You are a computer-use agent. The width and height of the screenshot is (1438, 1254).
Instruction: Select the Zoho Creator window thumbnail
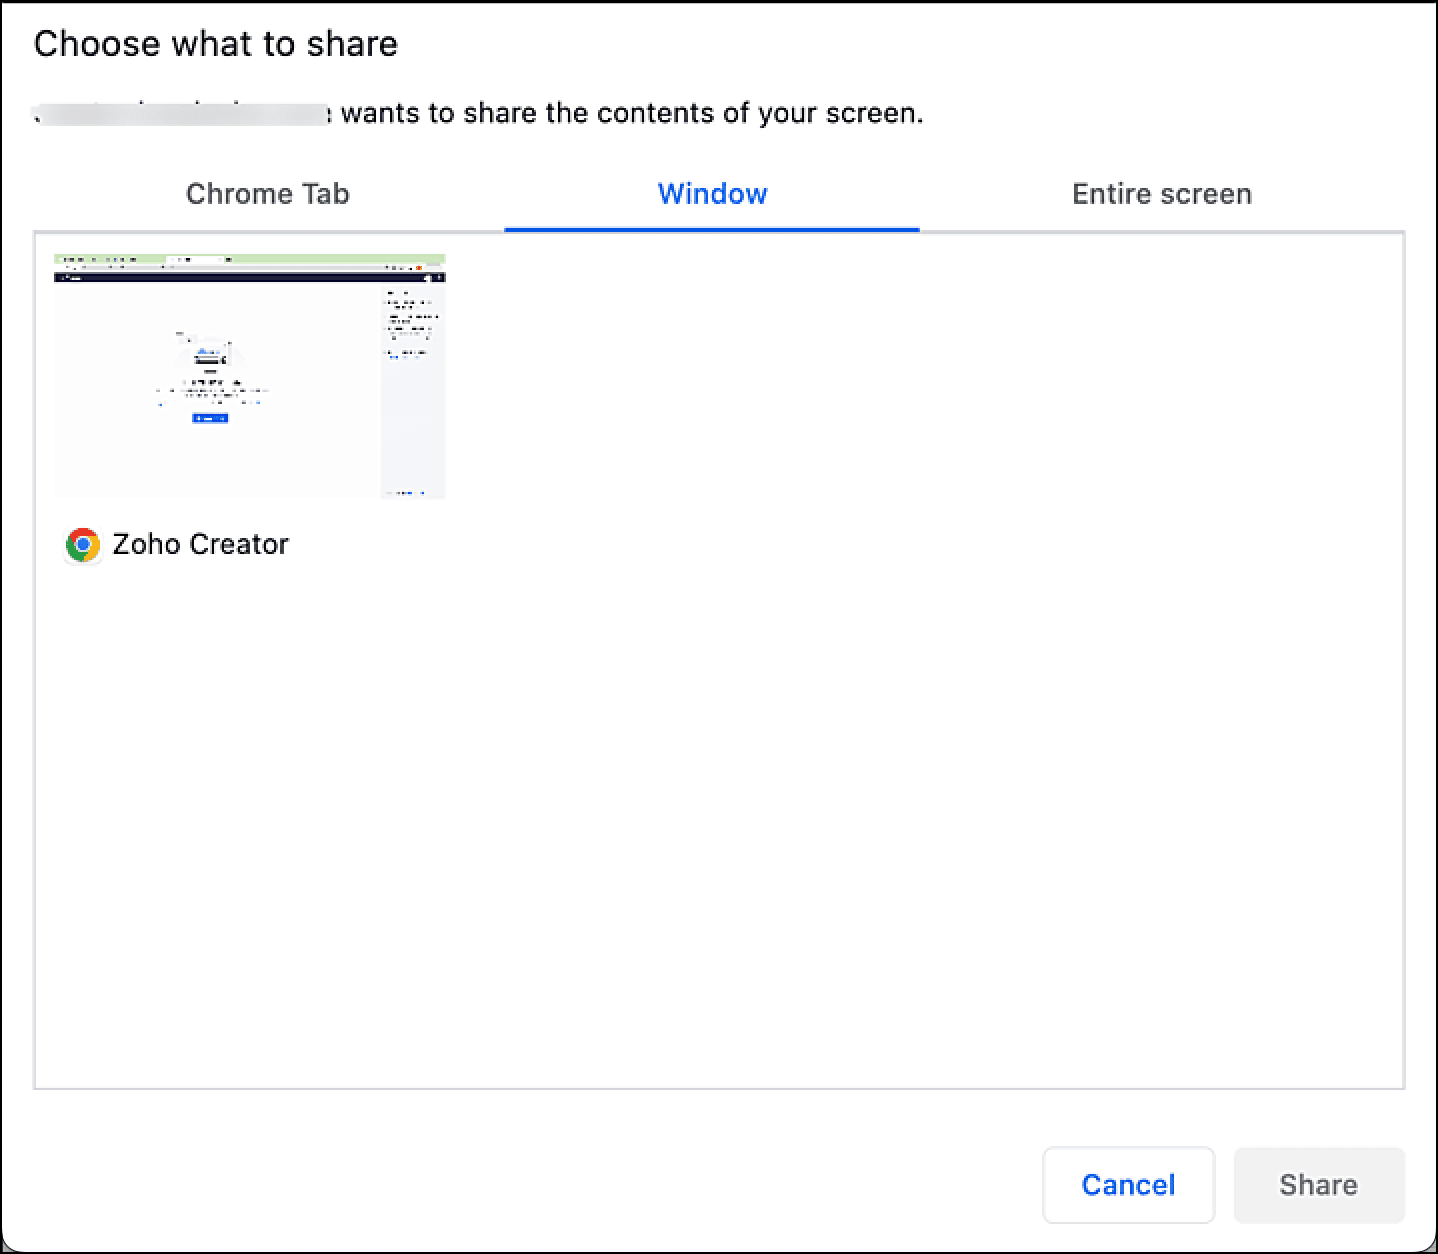click(x=250, y=376)
